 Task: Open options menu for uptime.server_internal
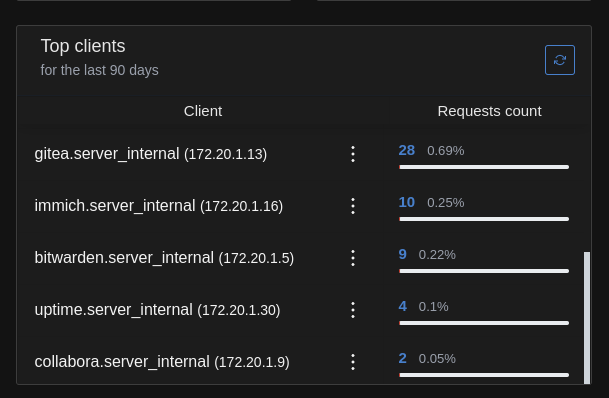(353, 310)
